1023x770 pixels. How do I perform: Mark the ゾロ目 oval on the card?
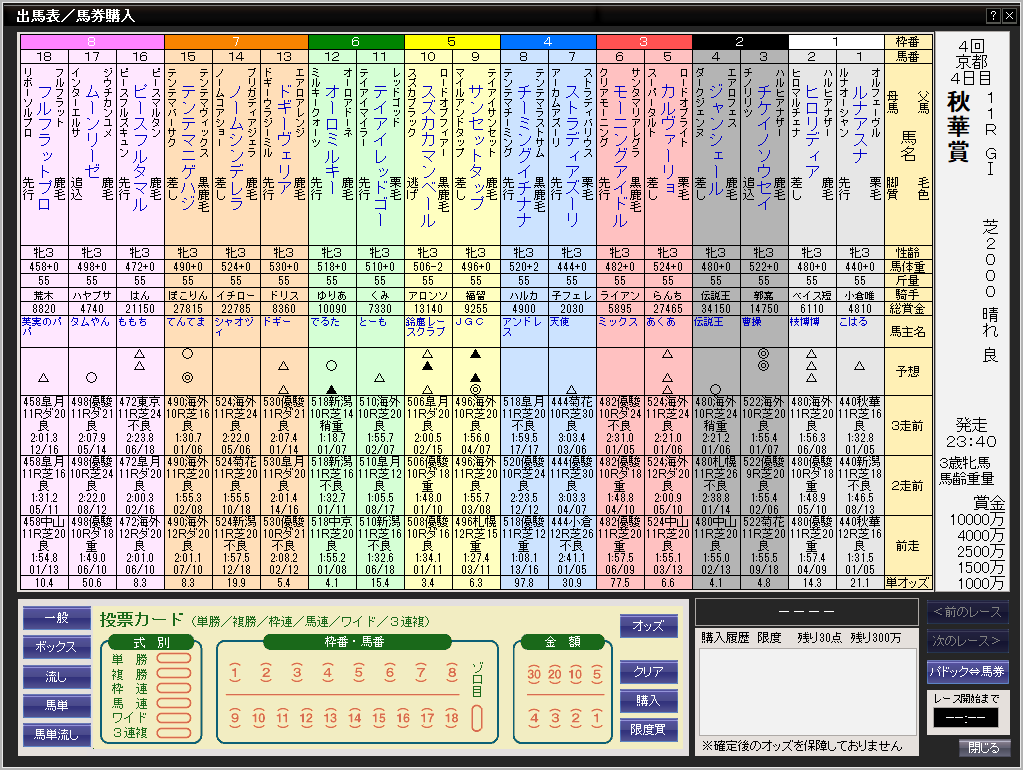(x=477, y=718)
